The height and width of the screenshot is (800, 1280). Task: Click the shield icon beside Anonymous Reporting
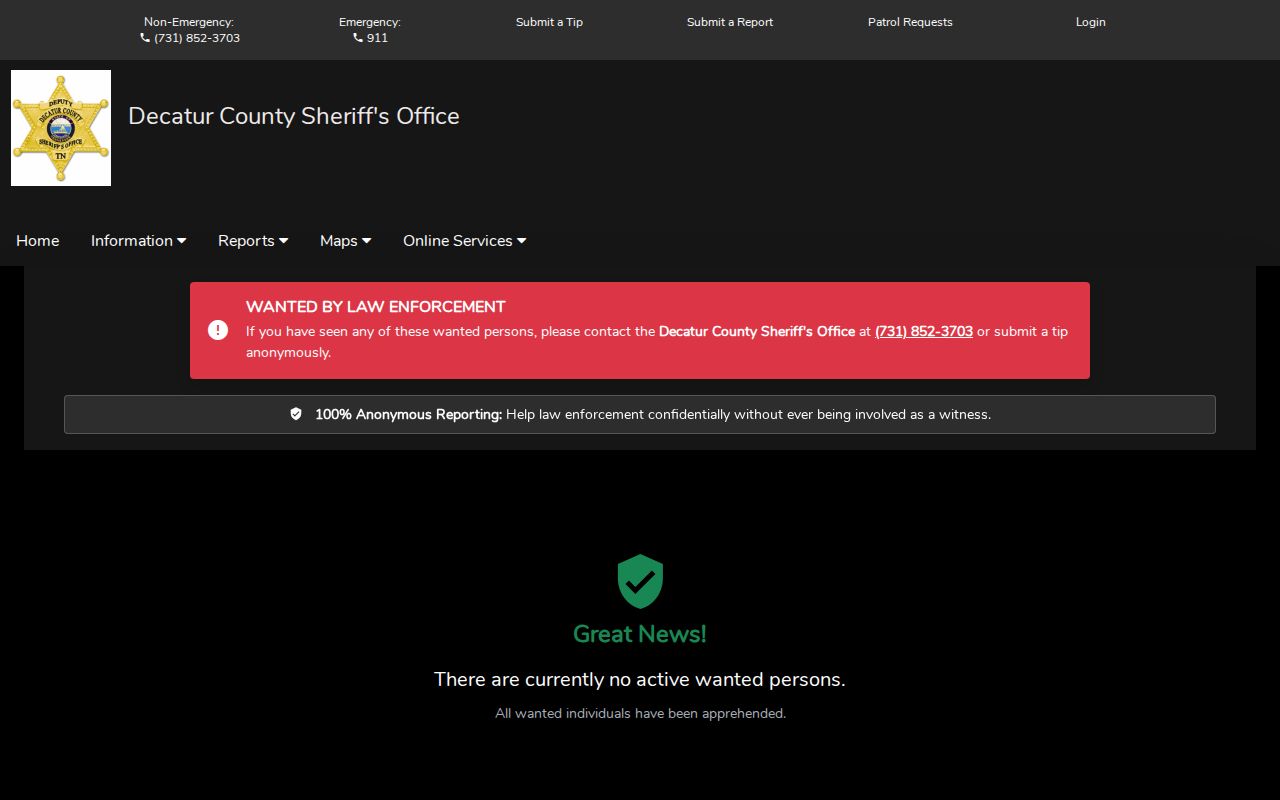[296, 414]
